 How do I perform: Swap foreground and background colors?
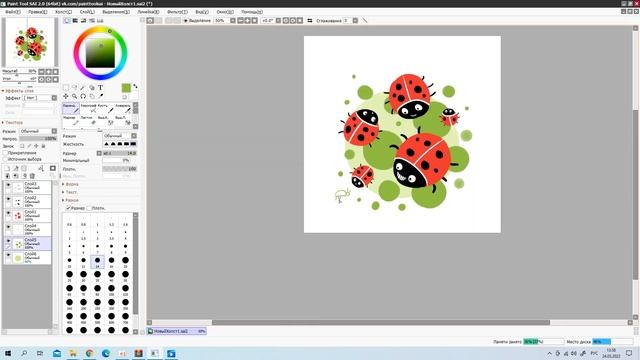(135, 87)
